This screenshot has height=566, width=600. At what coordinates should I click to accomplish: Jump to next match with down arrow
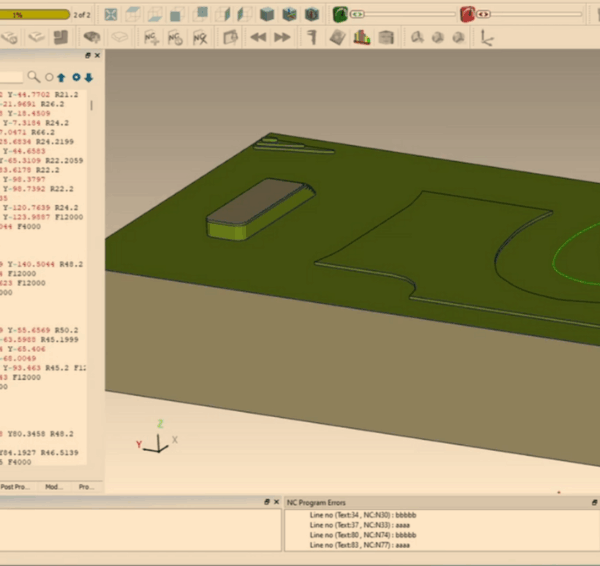[89, 77]
